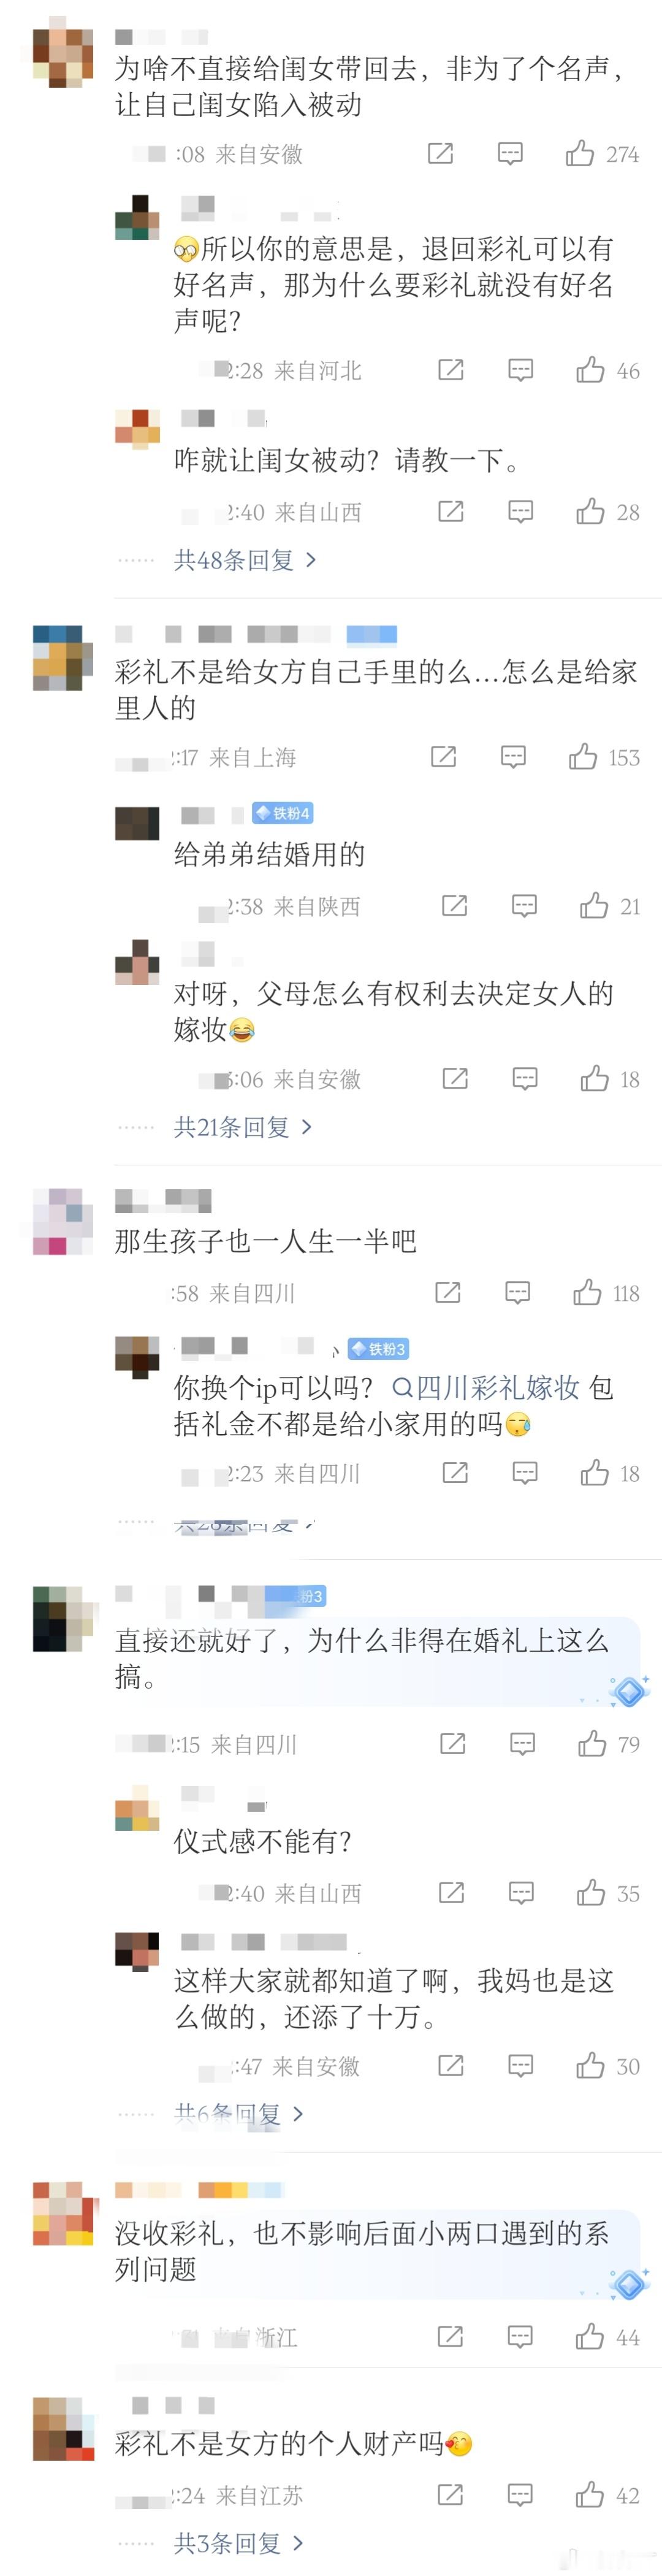The width and height of the screenshot is (662, 2576).
Task: Click the 铁粉4 badge
Action: click(283, 813)
